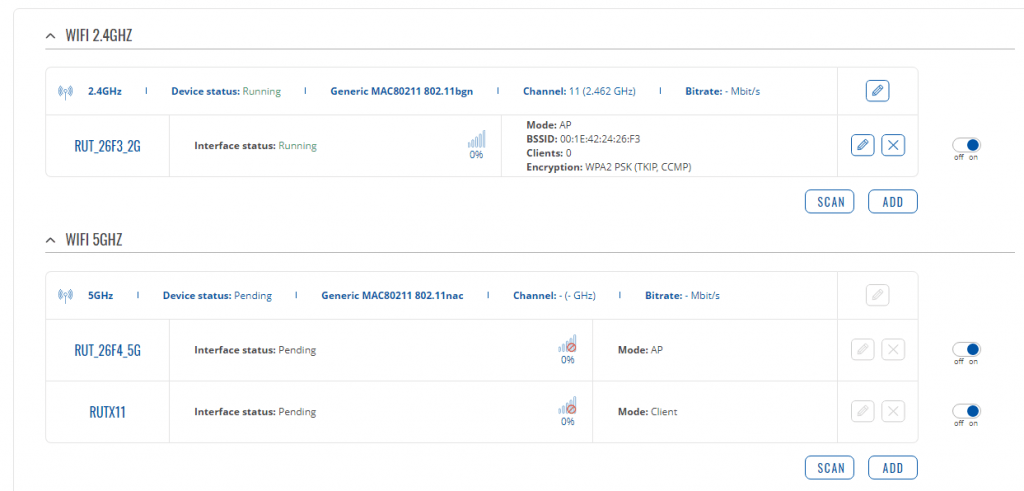Toggle RUT_26F4_5G interface off

coord(966,349)
